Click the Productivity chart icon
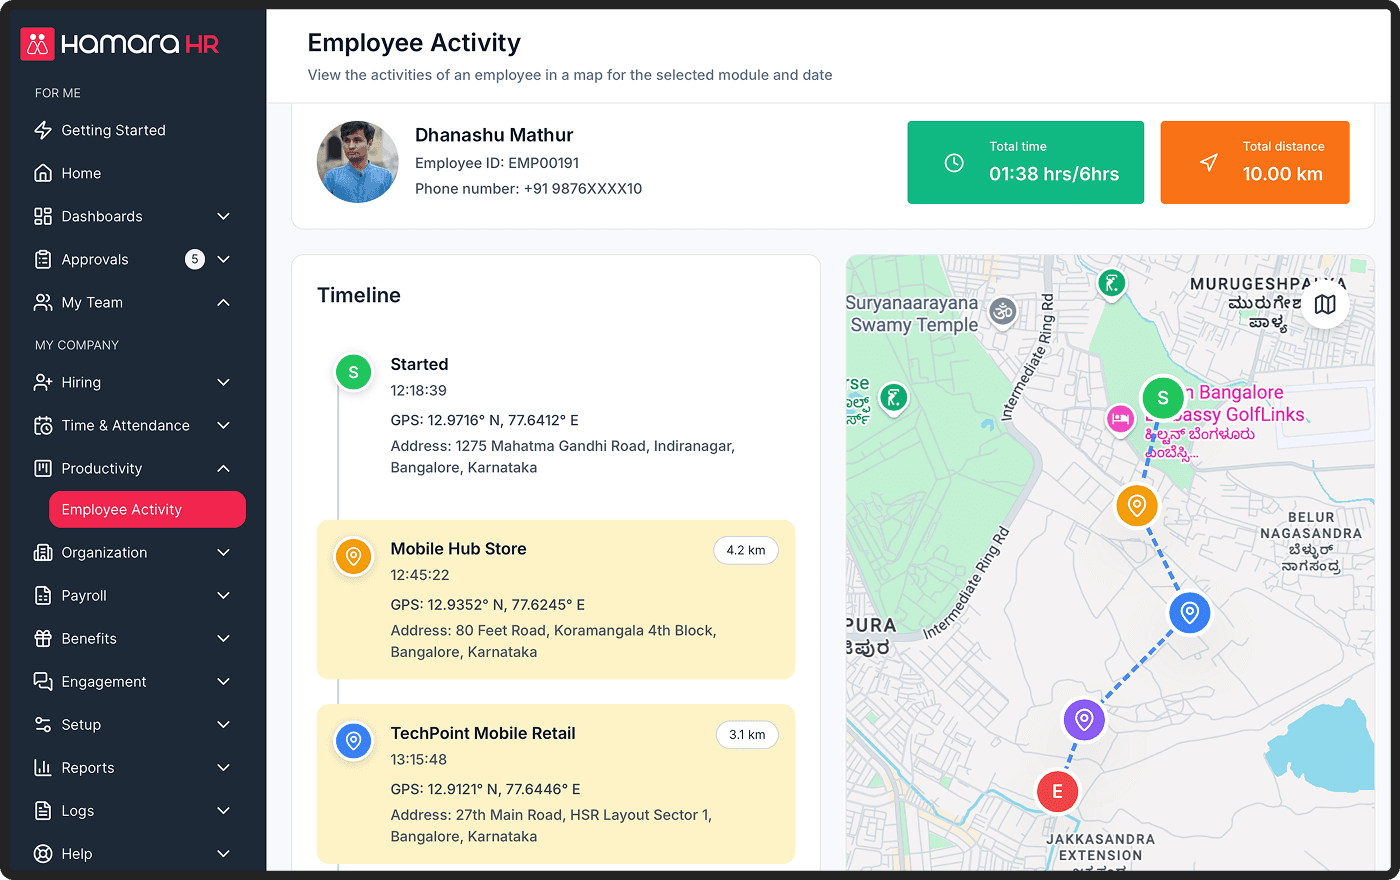 (43, 468)
